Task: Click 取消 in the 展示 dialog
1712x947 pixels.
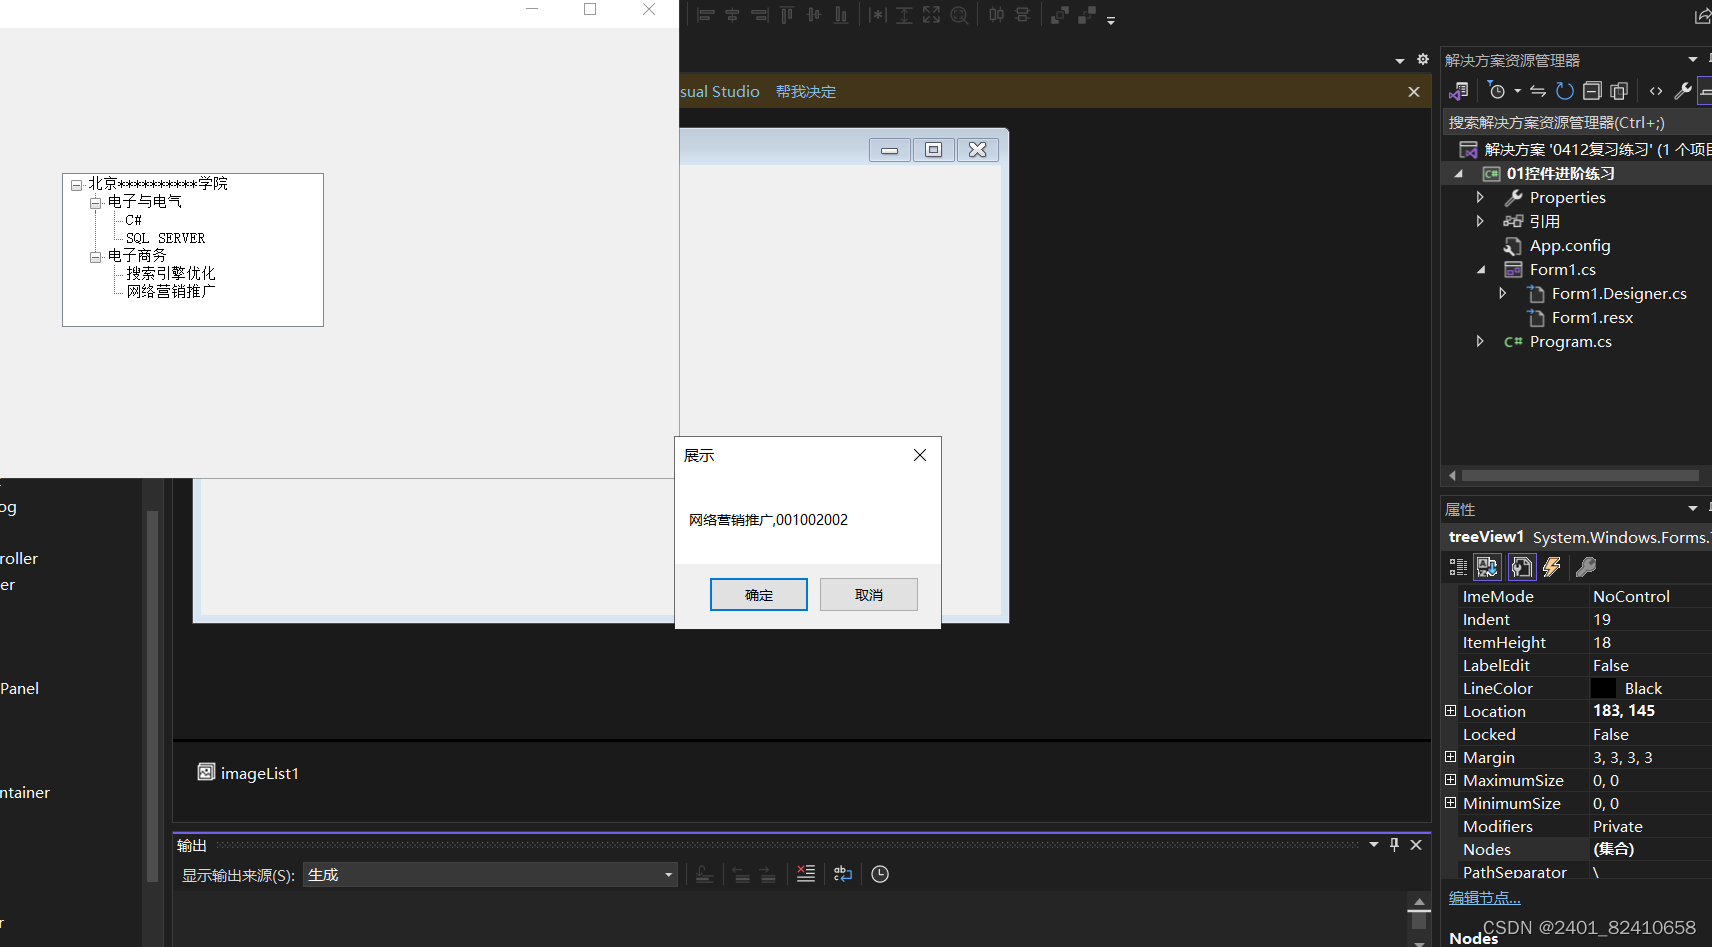Action: 869,595
